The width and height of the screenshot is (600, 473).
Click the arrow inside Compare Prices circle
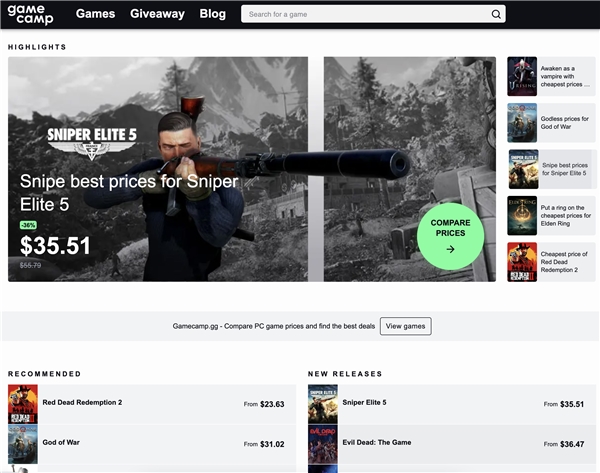(x=450, y=250)
